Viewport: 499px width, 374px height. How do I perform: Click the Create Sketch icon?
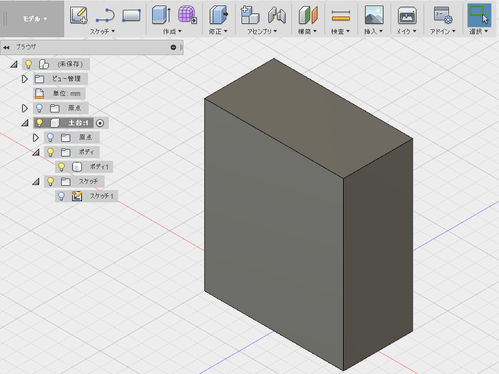click(79, 15)
